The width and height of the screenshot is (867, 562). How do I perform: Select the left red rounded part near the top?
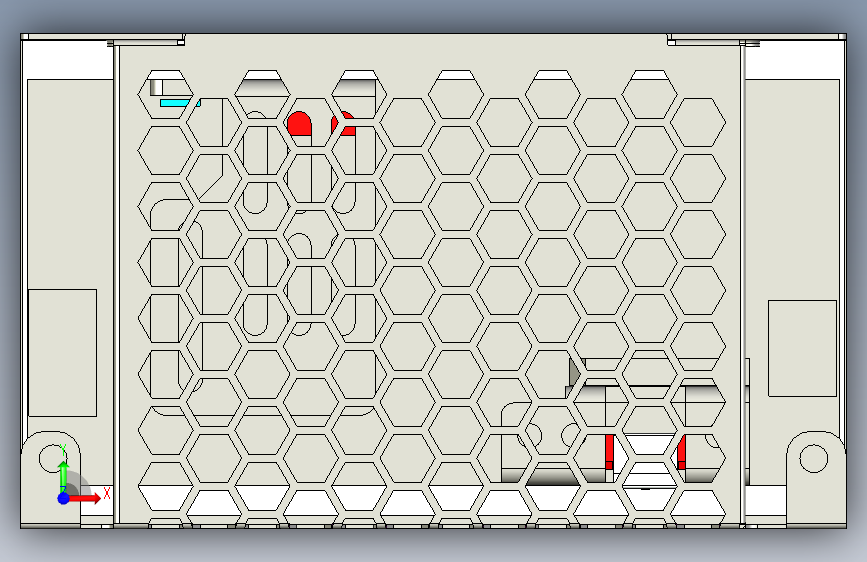tap(300, 123)
